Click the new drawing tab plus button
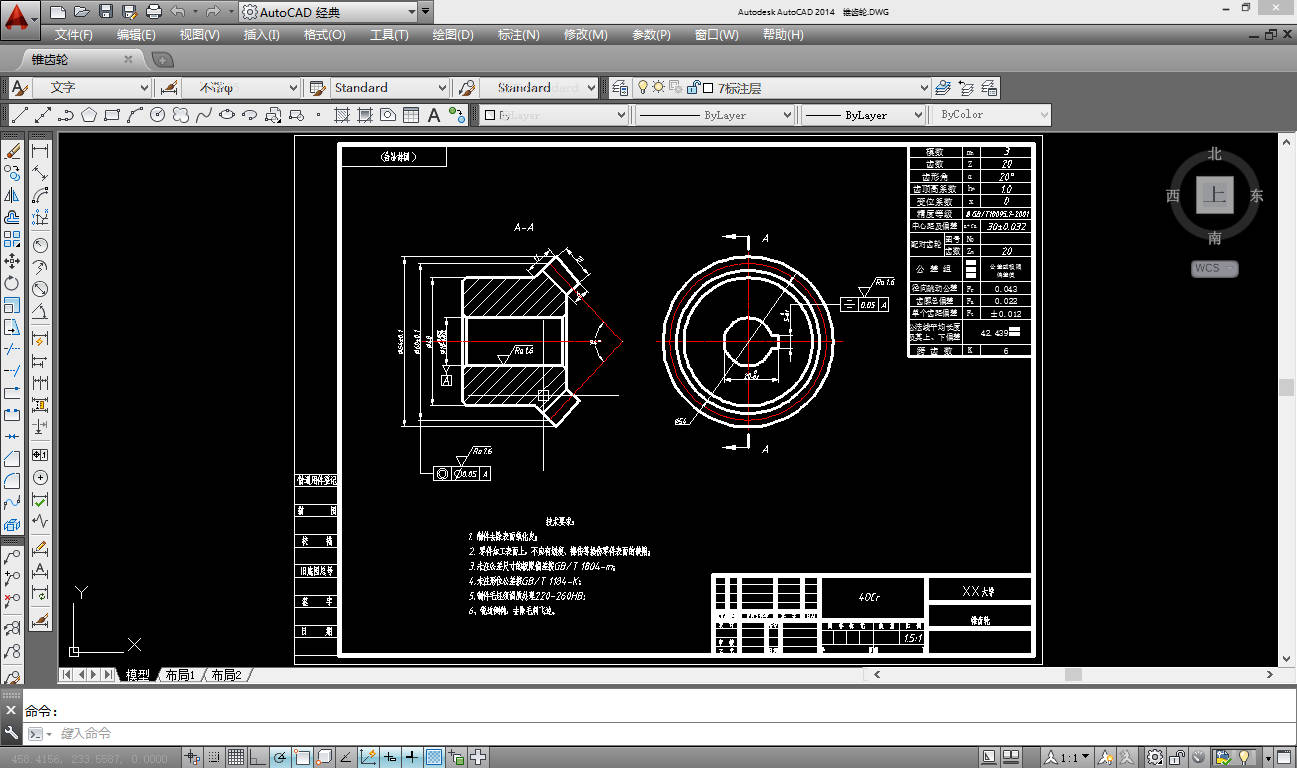 pos(162,60)
